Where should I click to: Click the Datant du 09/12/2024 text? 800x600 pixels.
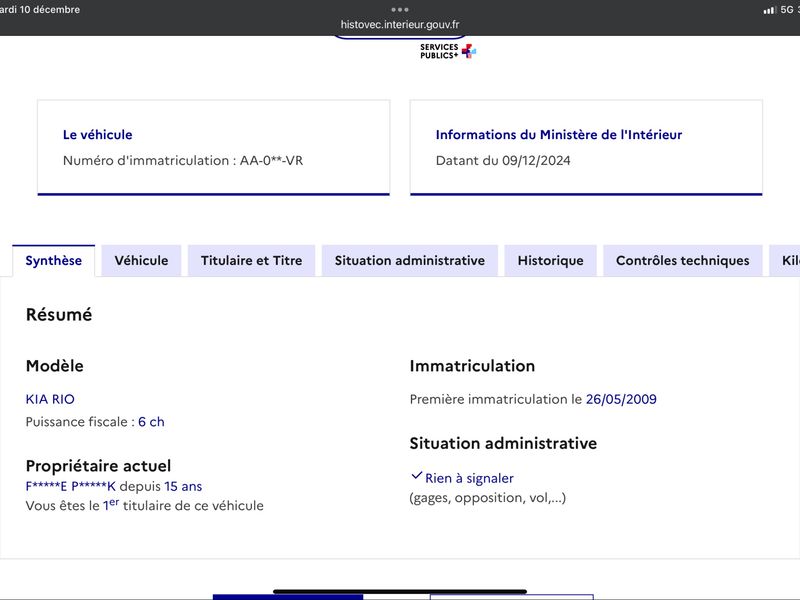[x=503, y=161]
